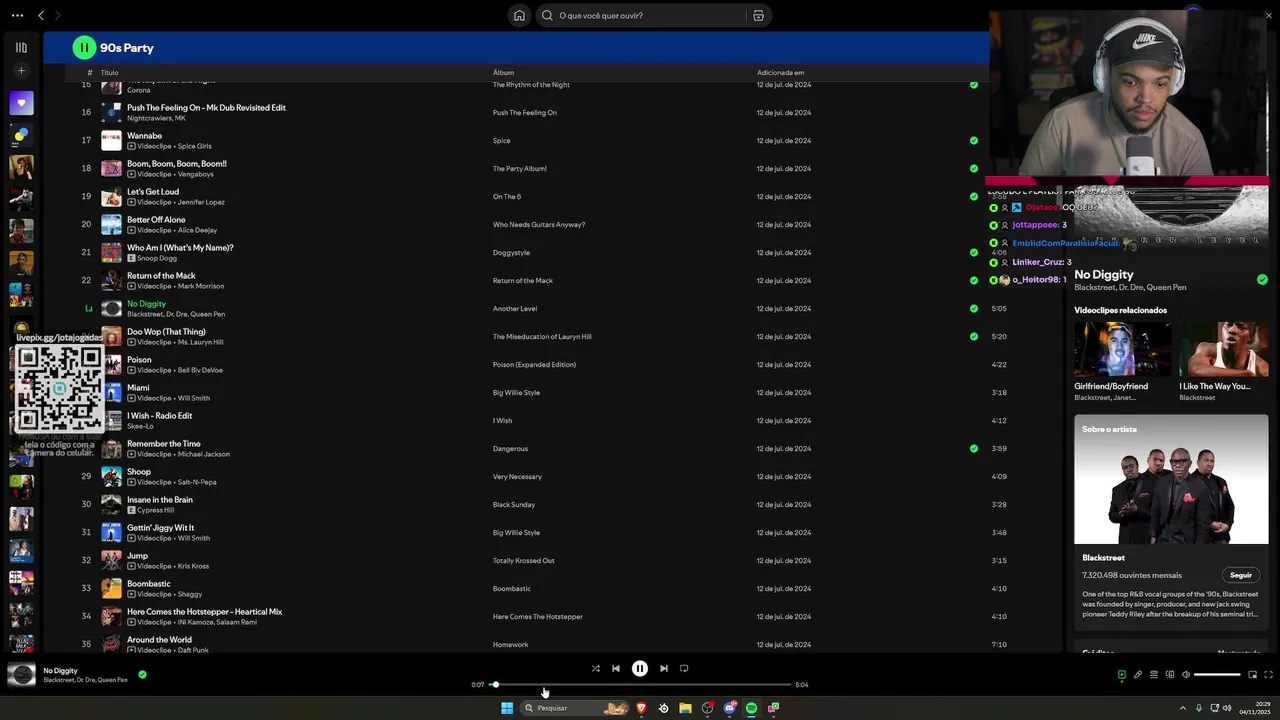Click the Windows Start button
This screenshot has width=1280, height=720.
coord(507,708)
